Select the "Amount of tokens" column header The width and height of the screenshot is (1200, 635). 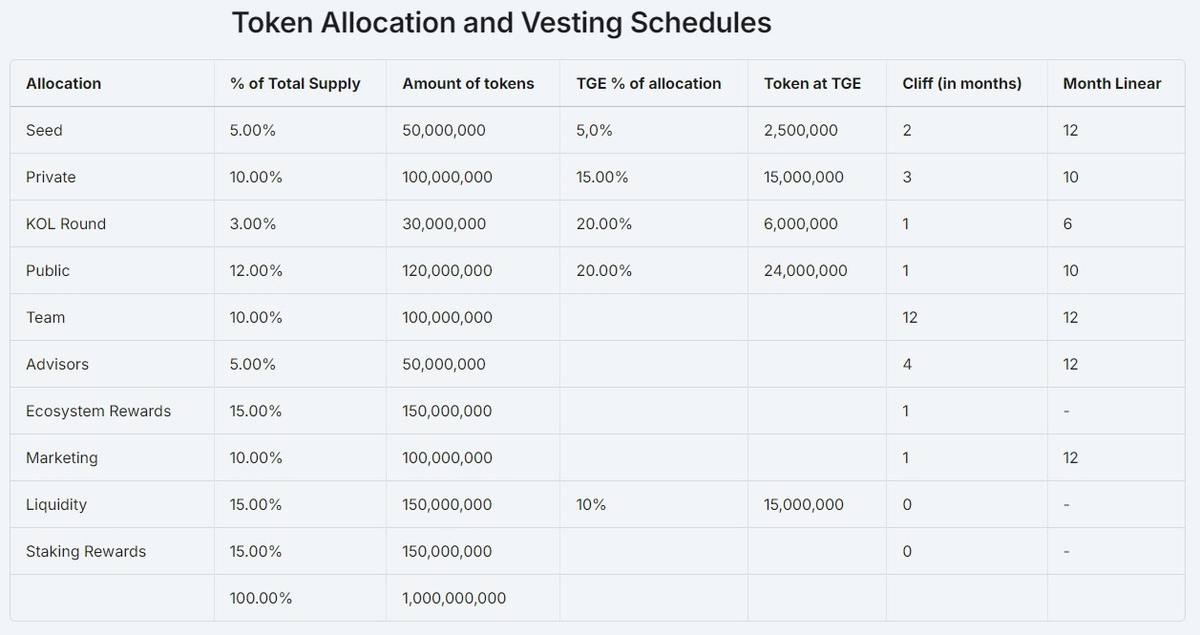pyautogui.click(x=468, y=84)
